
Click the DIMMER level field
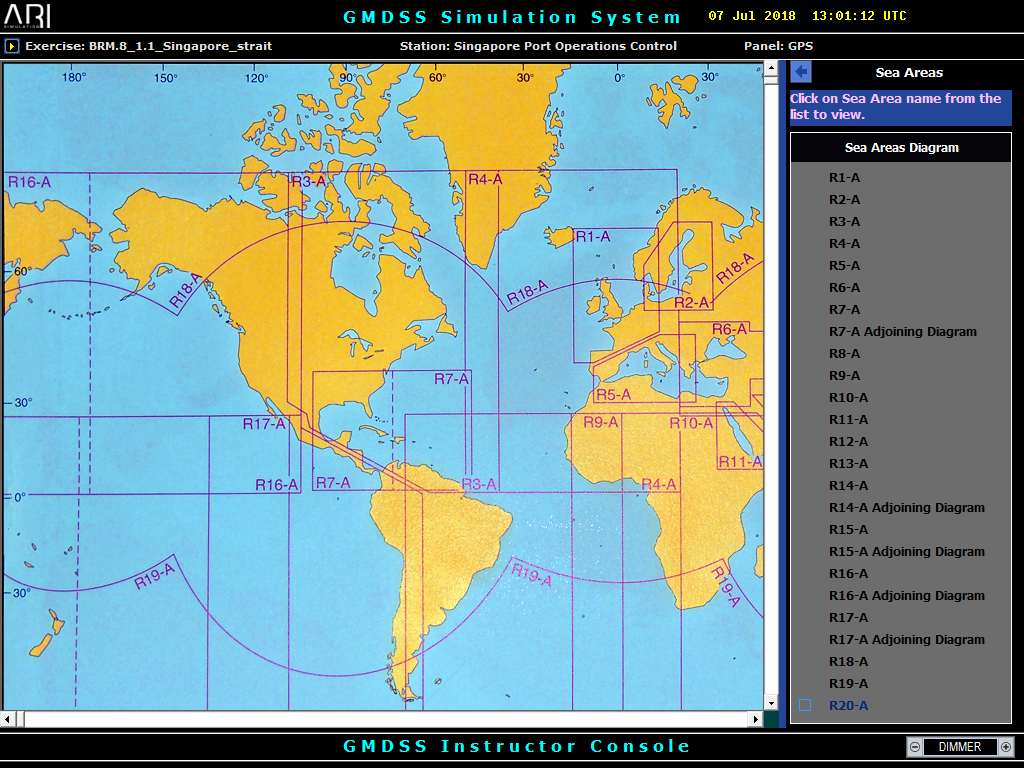[960, 746]
